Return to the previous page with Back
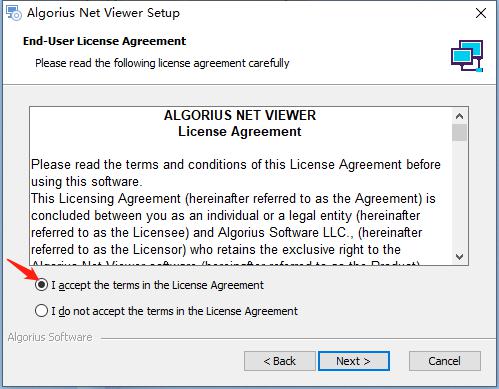 click(280, 361)
